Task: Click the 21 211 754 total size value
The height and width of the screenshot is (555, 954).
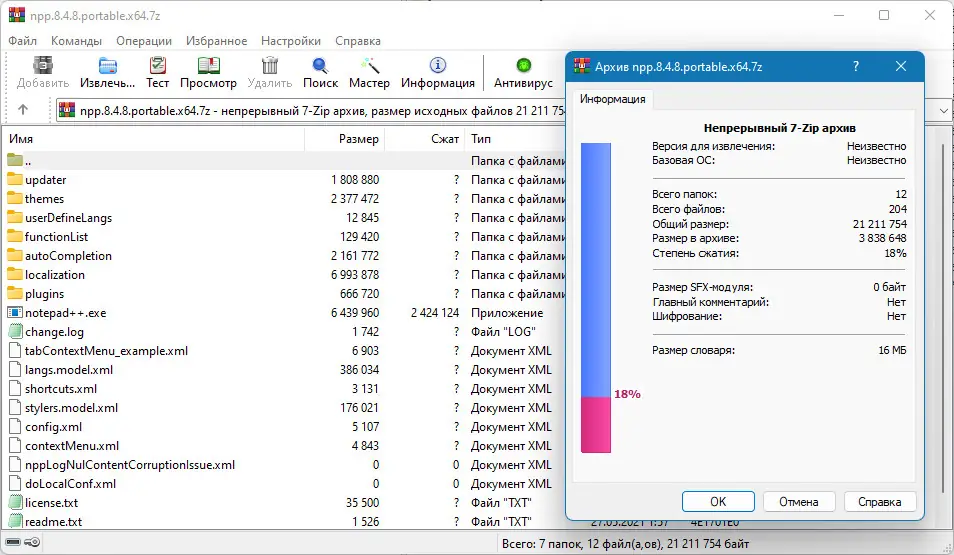Action: click(879, 224)
